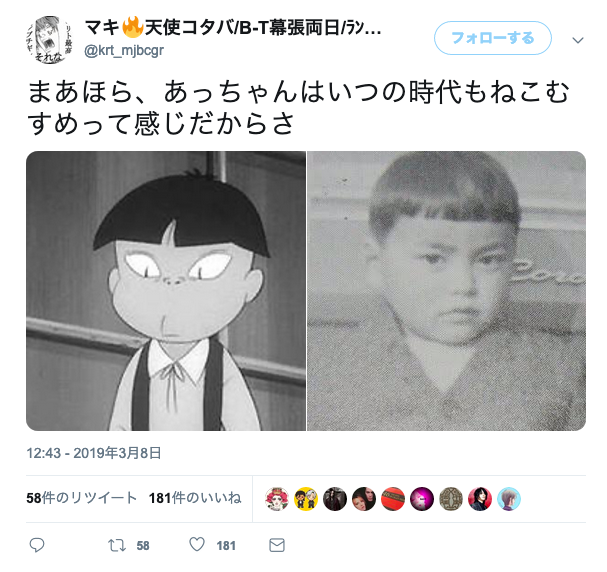The width and height of the screenshot is (607, 572).
Task: Expand the tweet options chevron menu
Action: 578,40
